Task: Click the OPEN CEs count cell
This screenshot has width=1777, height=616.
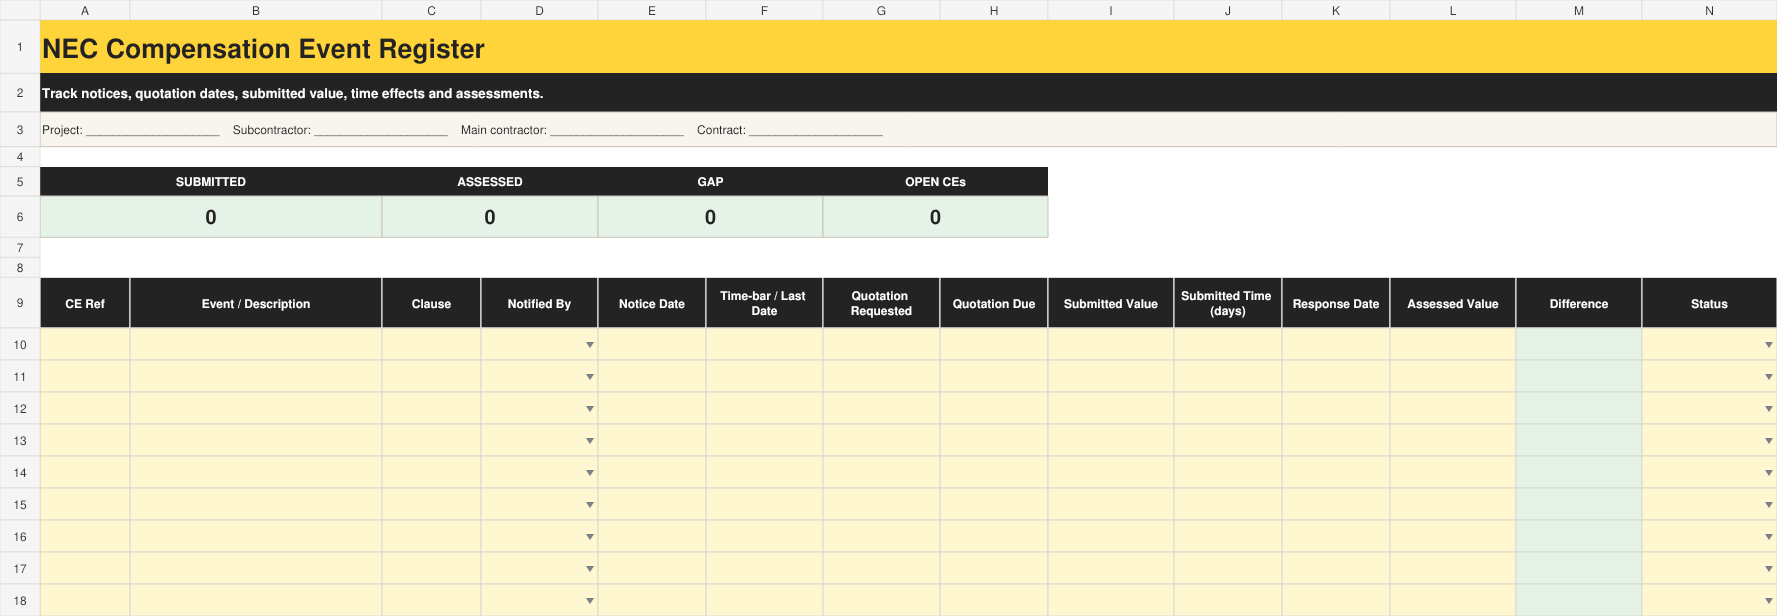Action: (x=935, y=217)
